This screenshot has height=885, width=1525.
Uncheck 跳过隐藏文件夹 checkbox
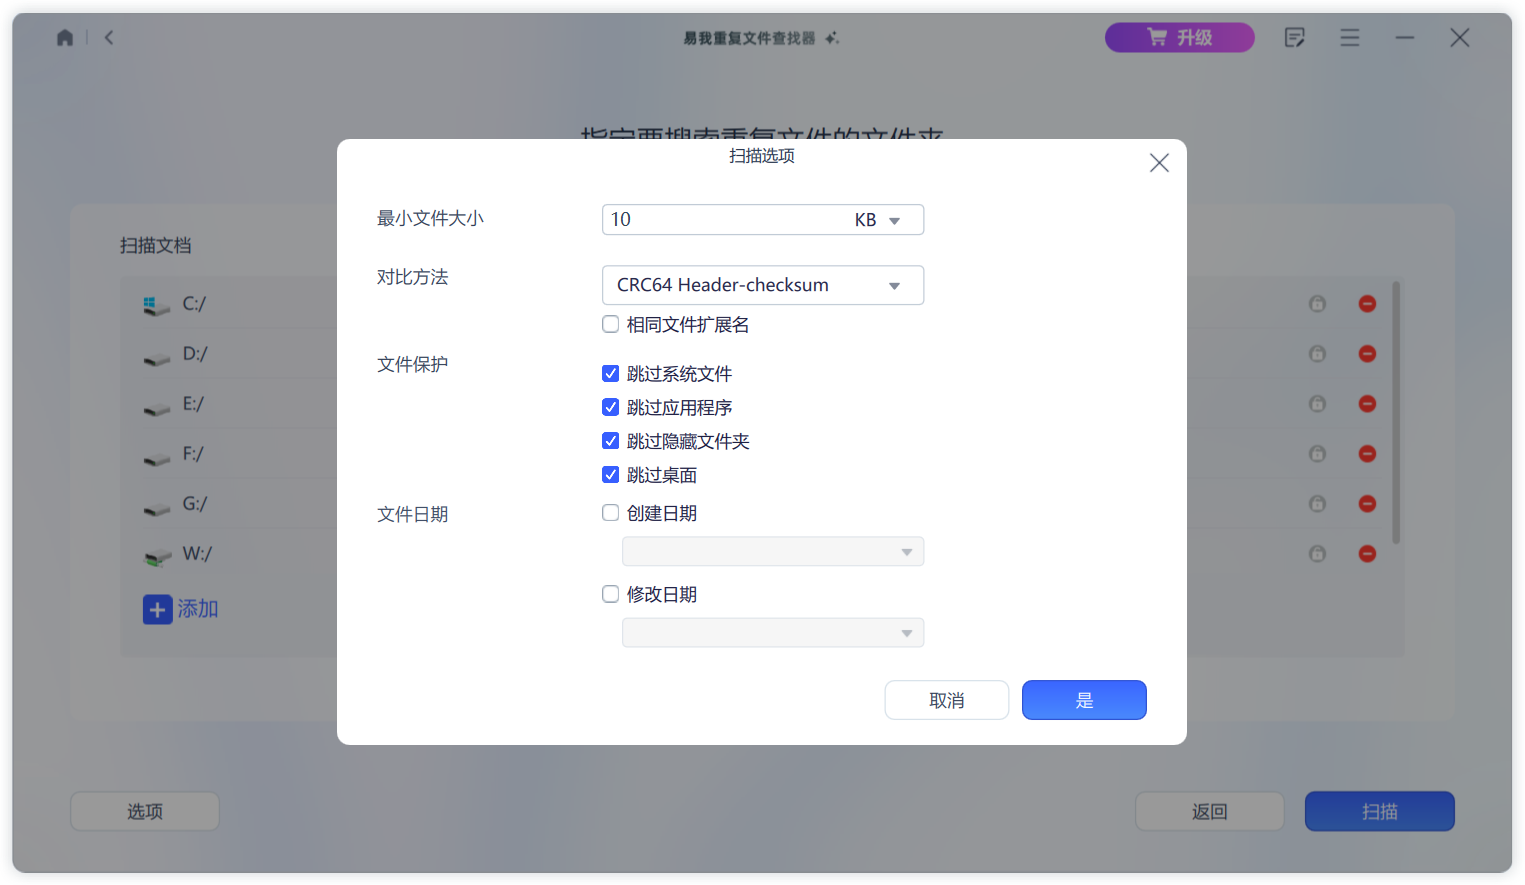coord(610,441)
